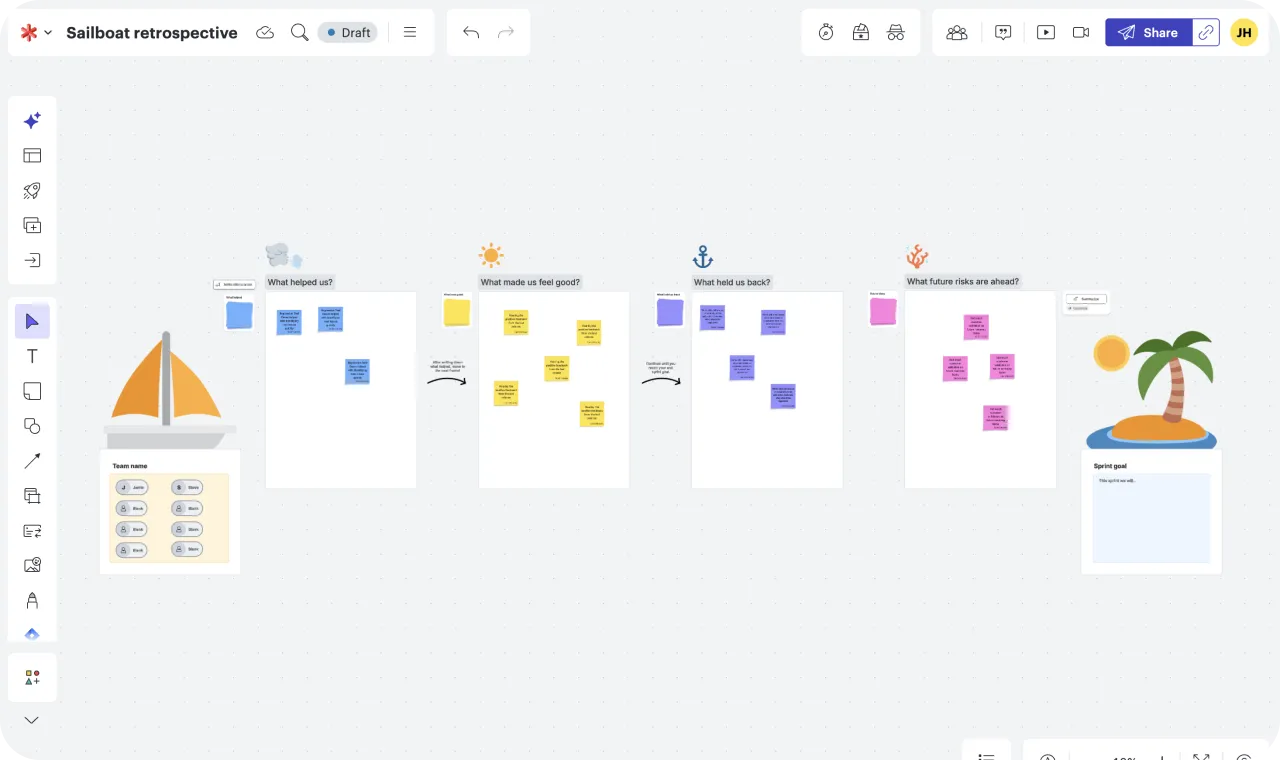Select the pointer selection tool
Image resolution: width=1280 pixels, height=760 pixels.
click(32, 321)
